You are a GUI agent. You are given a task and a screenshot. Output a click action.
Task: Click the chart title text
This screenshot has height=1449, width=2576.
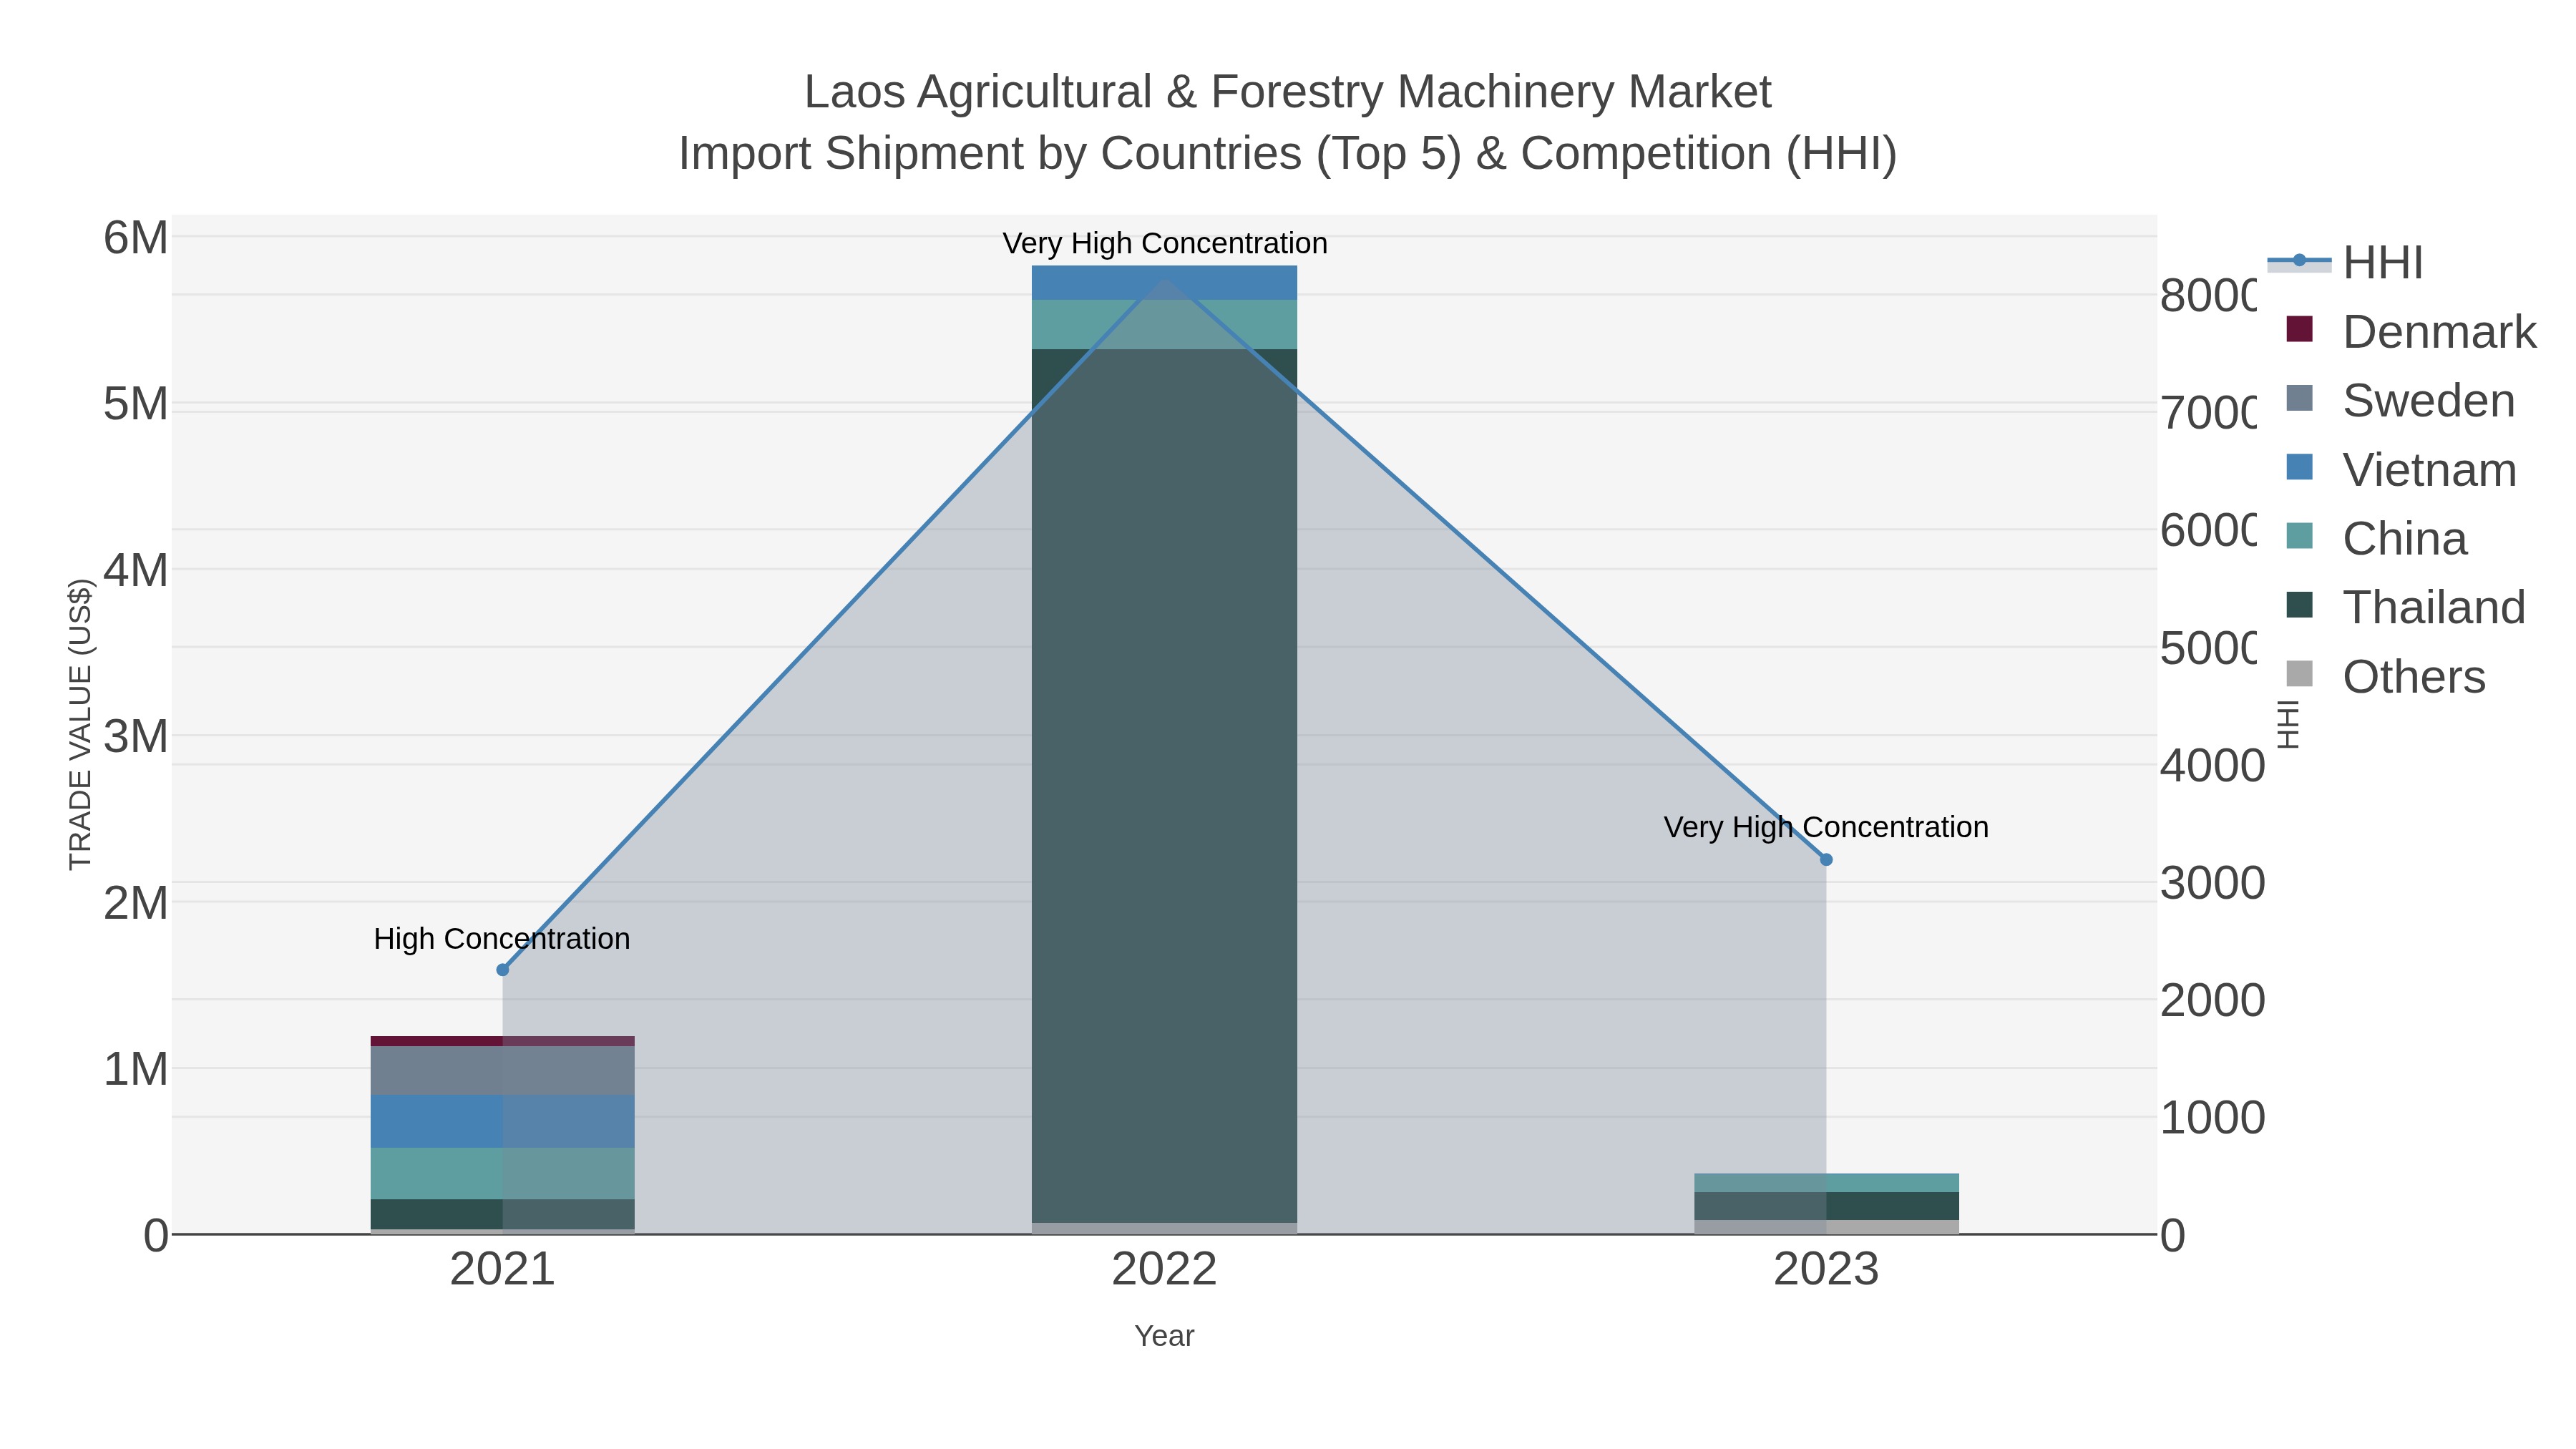(x=1288, y=122)
